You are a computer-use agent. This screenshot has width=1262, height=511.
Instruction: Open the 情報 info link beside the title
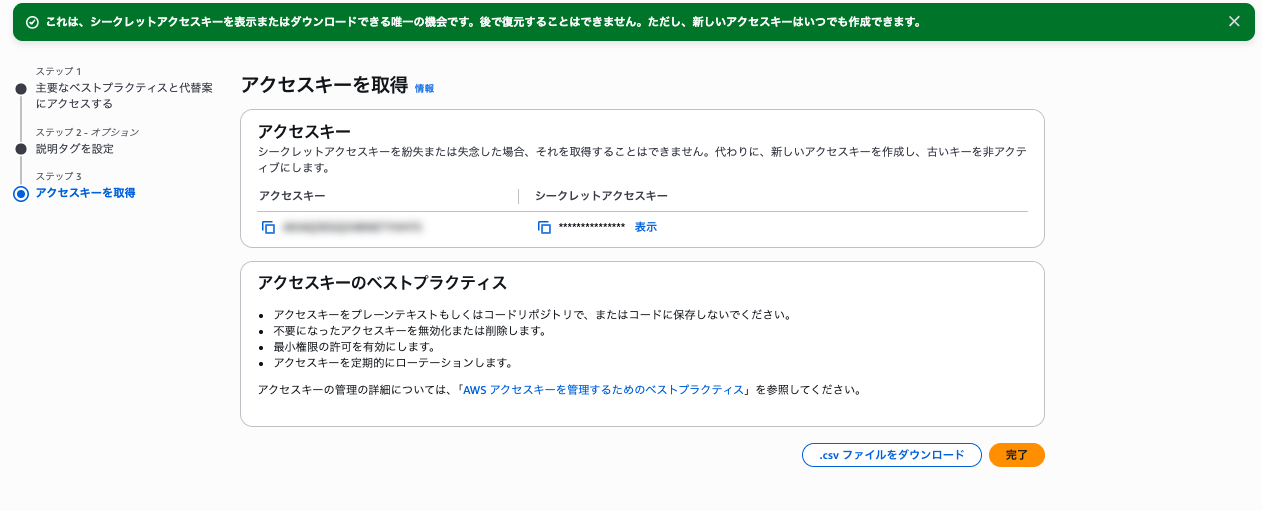click(424, 88)
